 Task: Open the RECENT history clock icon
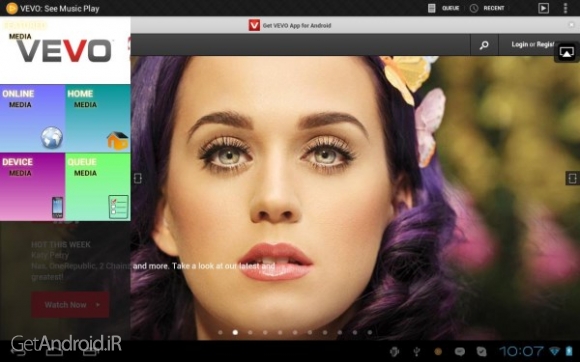[474, 8]
